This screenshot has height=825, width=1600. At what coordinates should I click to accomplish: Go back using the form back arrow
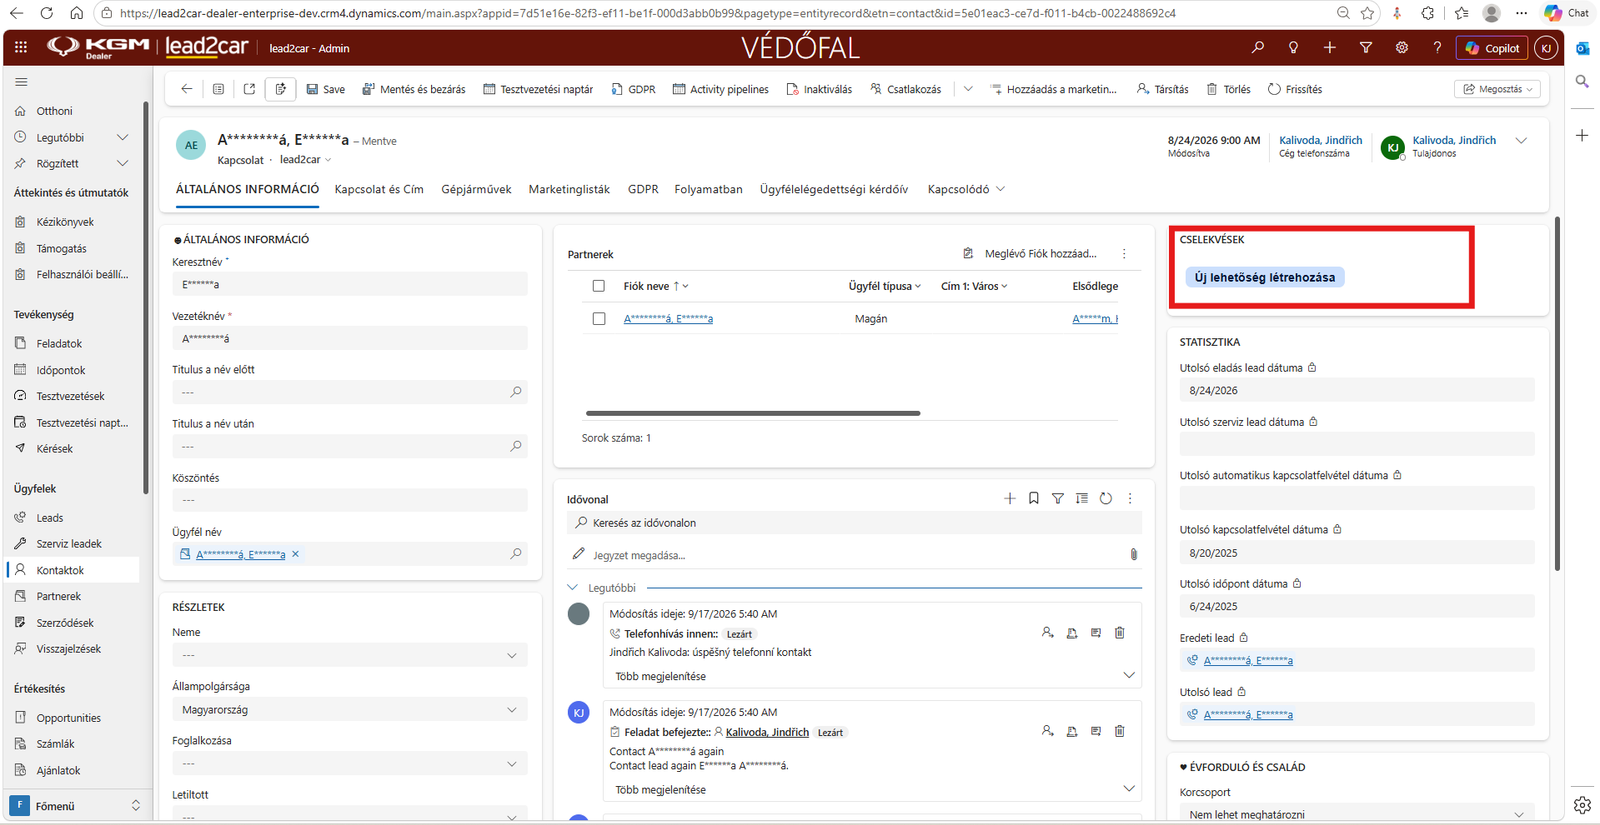[x=186, y=89]
